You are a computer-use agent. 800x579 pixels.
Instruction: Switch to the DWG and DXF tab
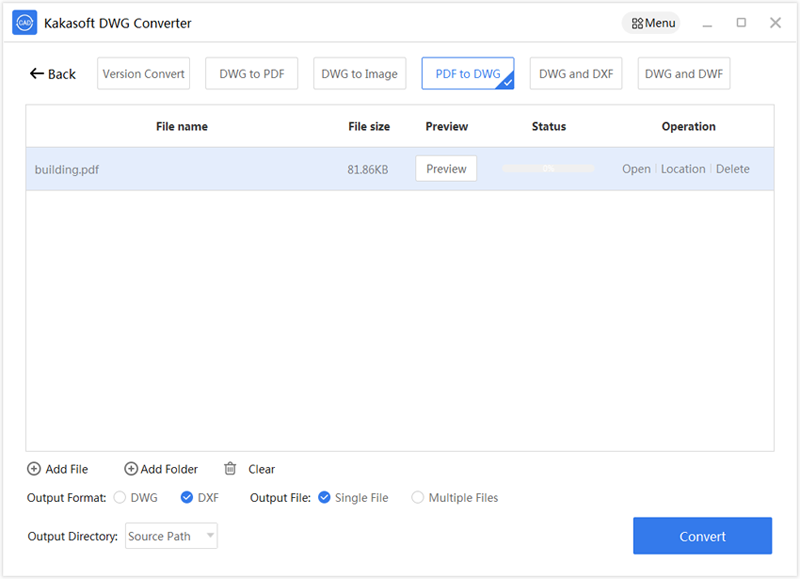click(576, 73)
